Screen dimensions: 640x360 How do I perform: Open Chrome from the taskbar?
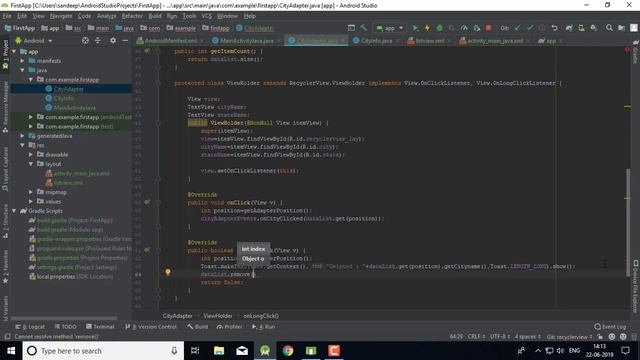click(x=288, y=351)
